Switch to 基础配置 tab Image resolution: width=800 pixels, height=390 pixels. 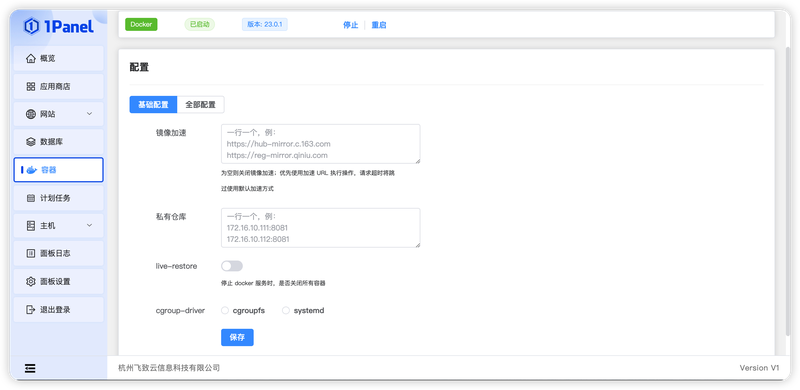click(x=153, y=105)
